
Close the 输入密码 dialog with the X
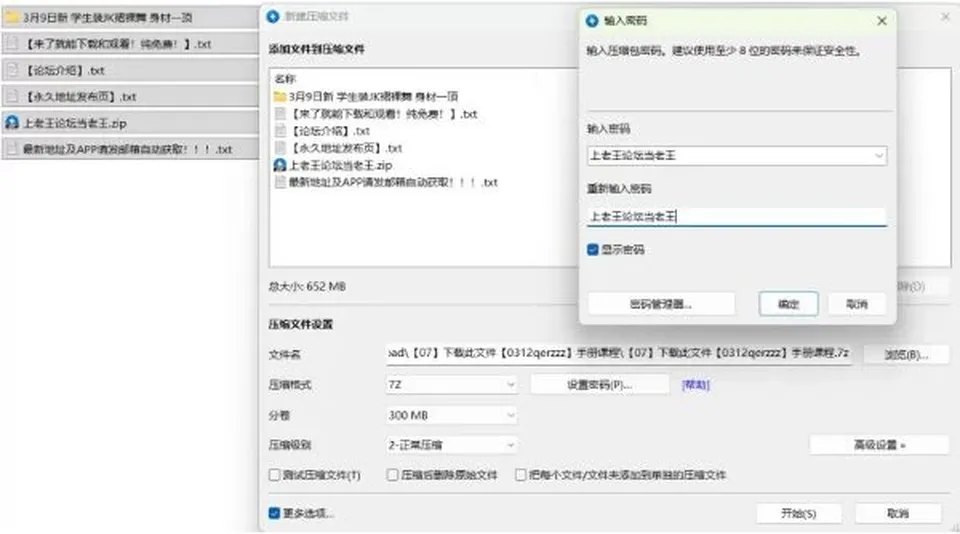point(882,21)
